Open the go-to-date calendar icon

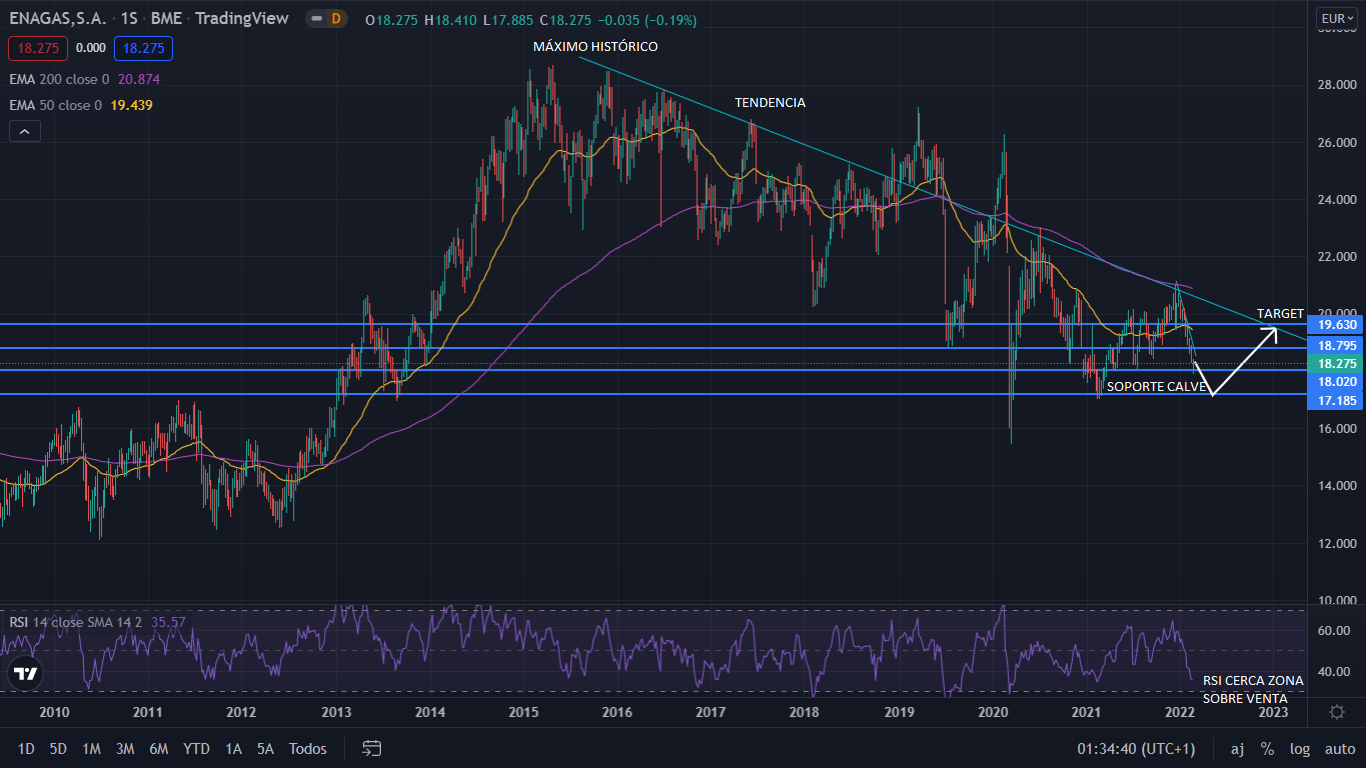pos(372,748)
